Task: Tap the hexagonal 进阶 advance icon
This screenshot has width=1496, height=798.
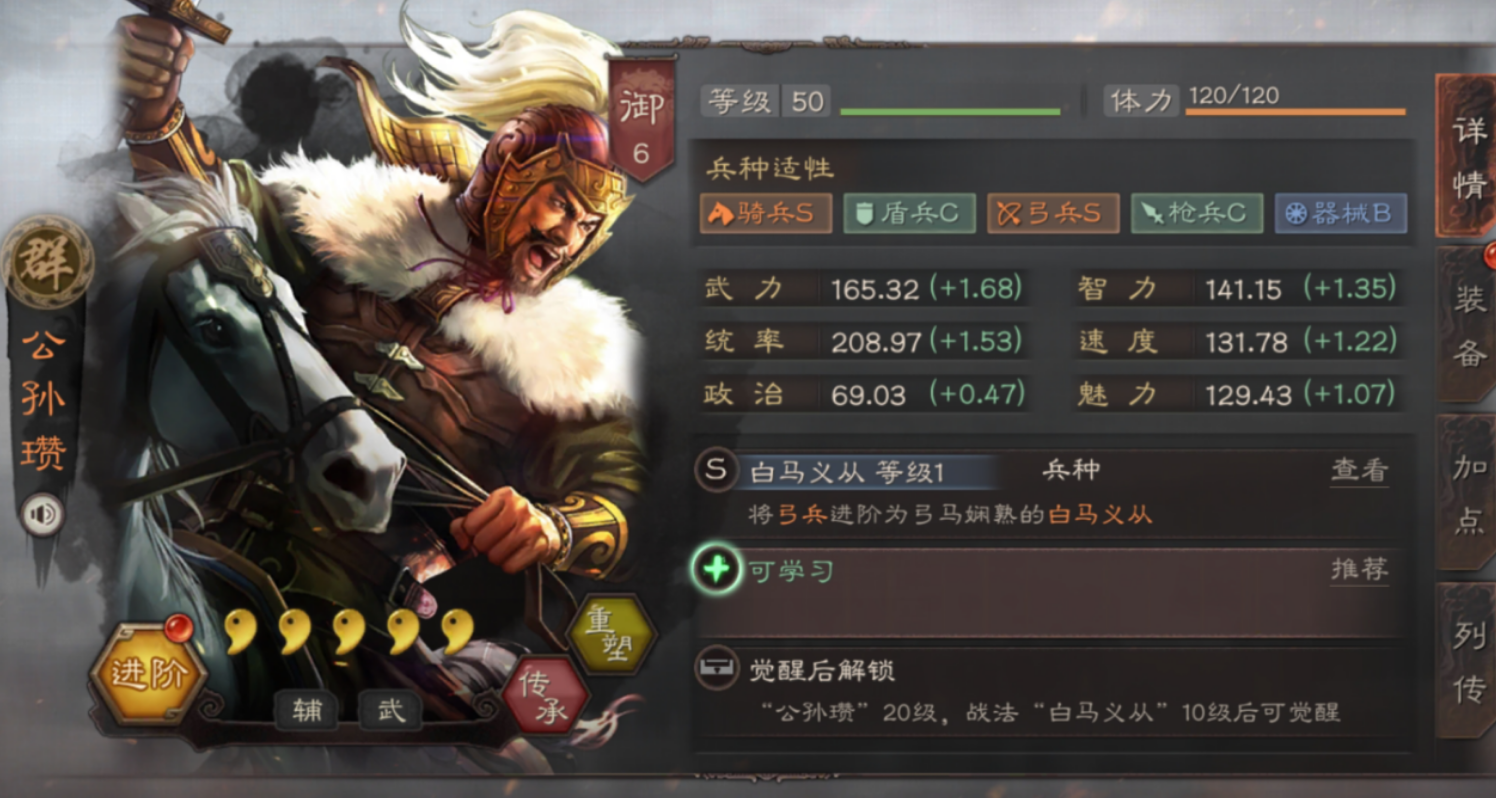Action: point(148,673)
